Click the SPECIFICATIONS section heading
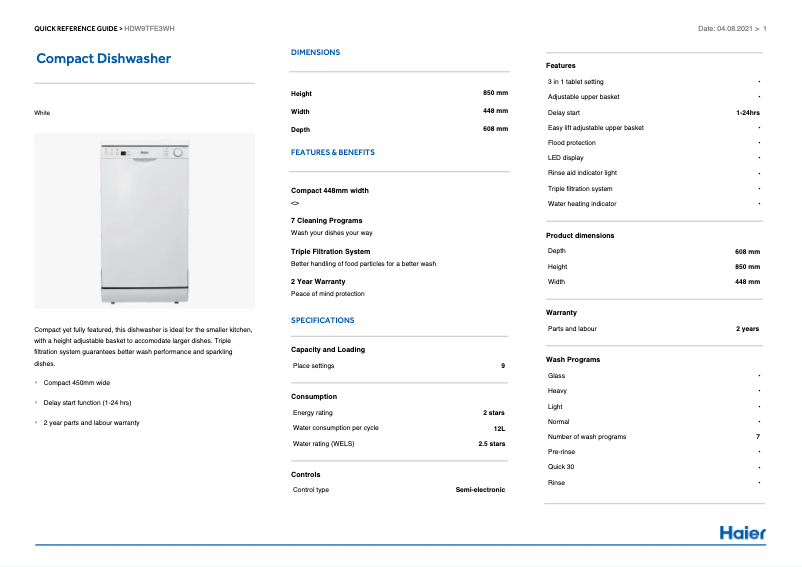802x567 pixels. click(322, 320)
